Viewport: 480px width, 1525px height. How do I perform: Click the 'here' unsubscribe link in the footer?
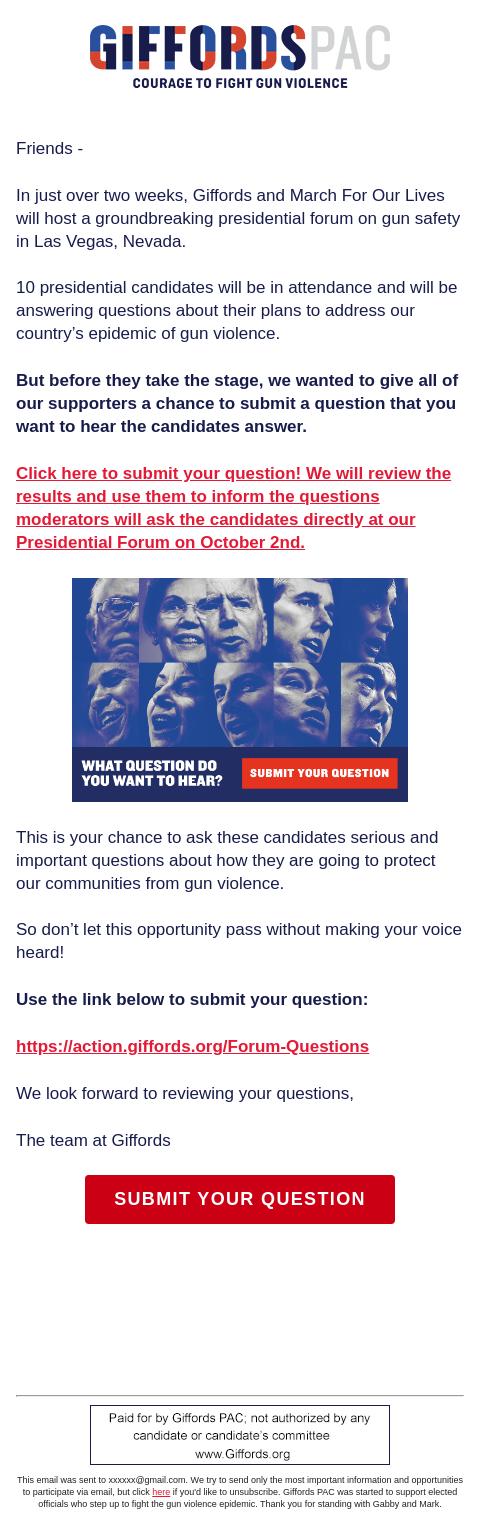coord(161,1492)
